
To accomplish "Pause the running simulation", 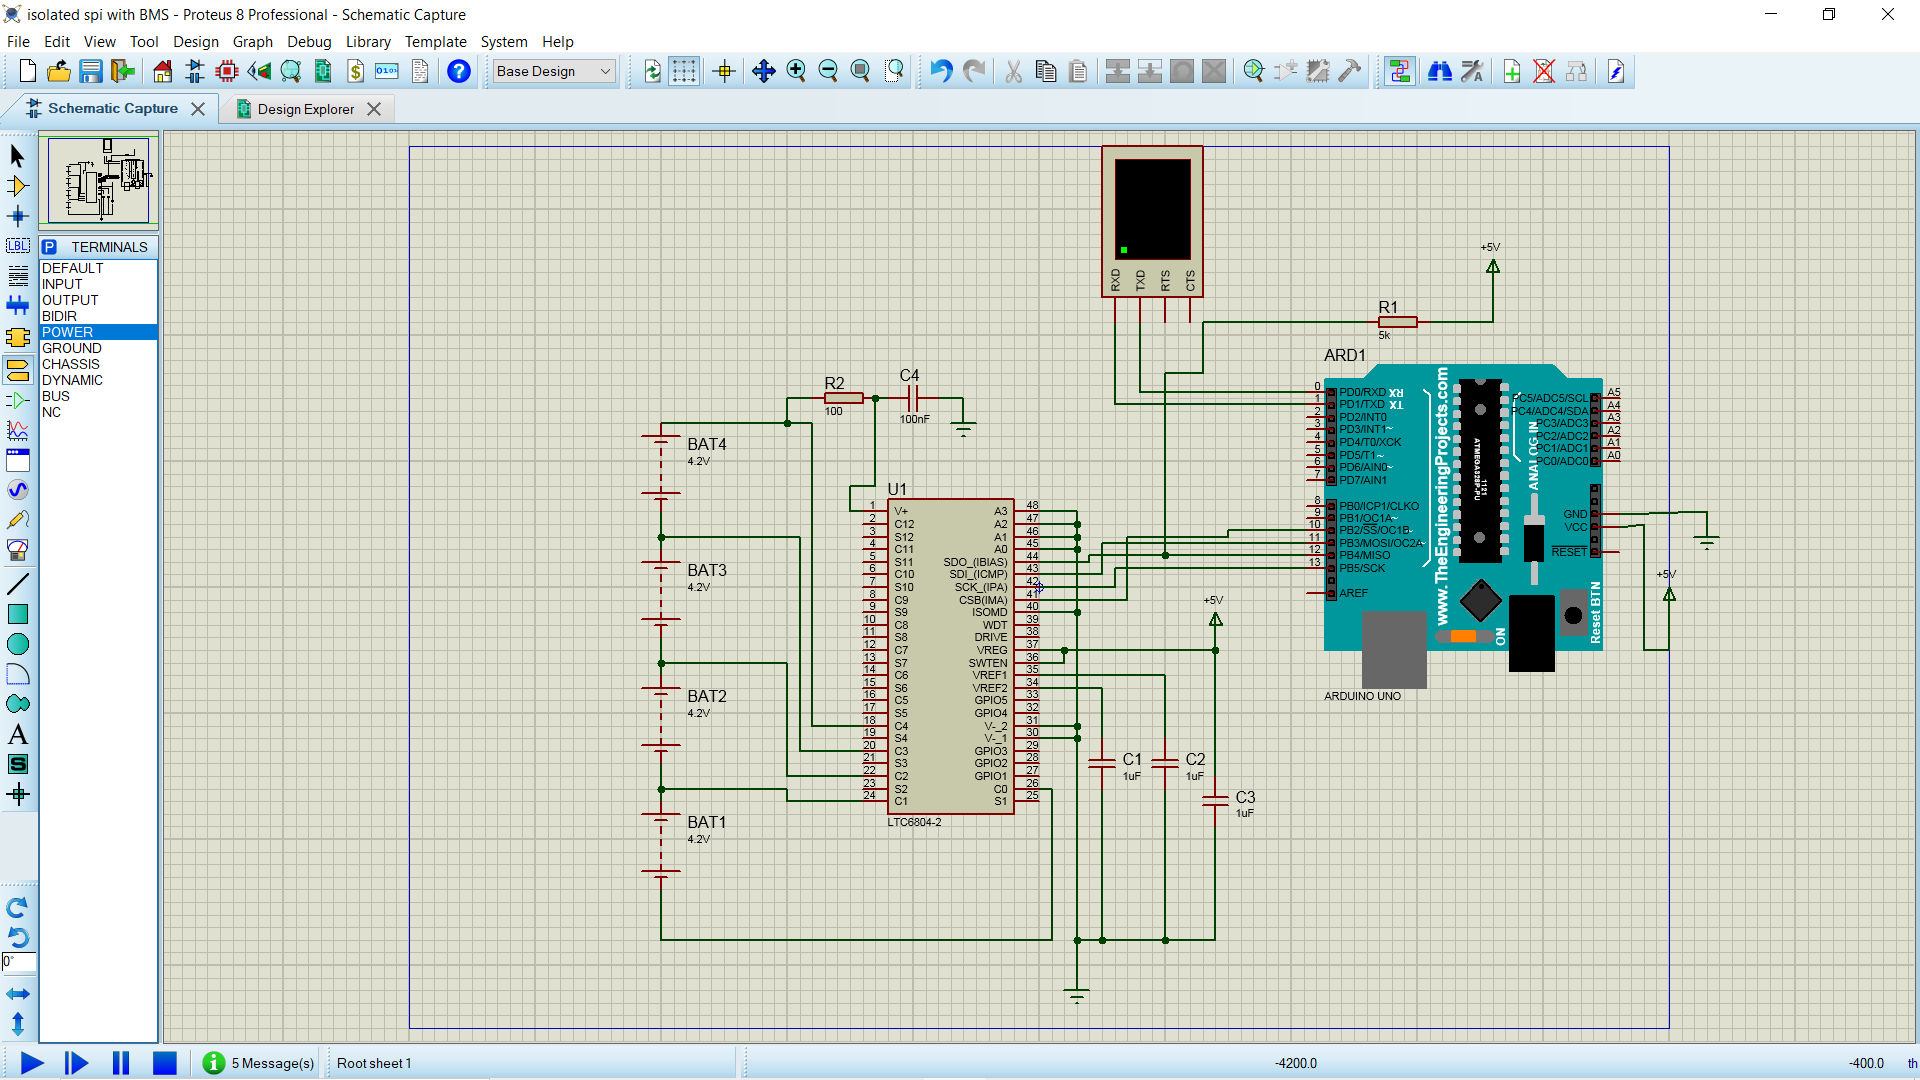I will pyautogui.click(x=120, y=1063).
